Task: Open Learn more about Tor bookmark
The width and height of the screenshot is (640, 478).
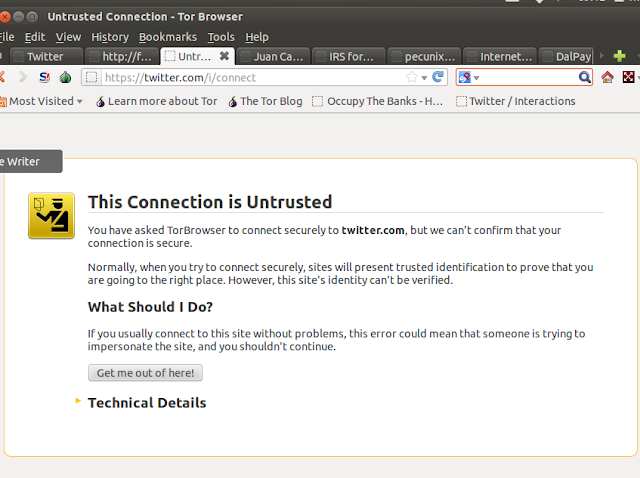Action: tap(157, 101)
